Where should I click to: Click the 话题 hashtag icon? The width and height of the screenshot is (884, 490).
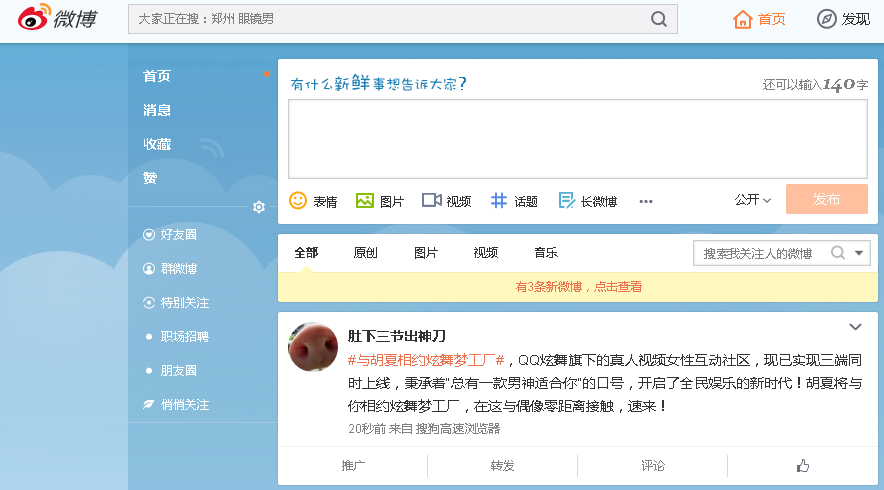point(499,200)
